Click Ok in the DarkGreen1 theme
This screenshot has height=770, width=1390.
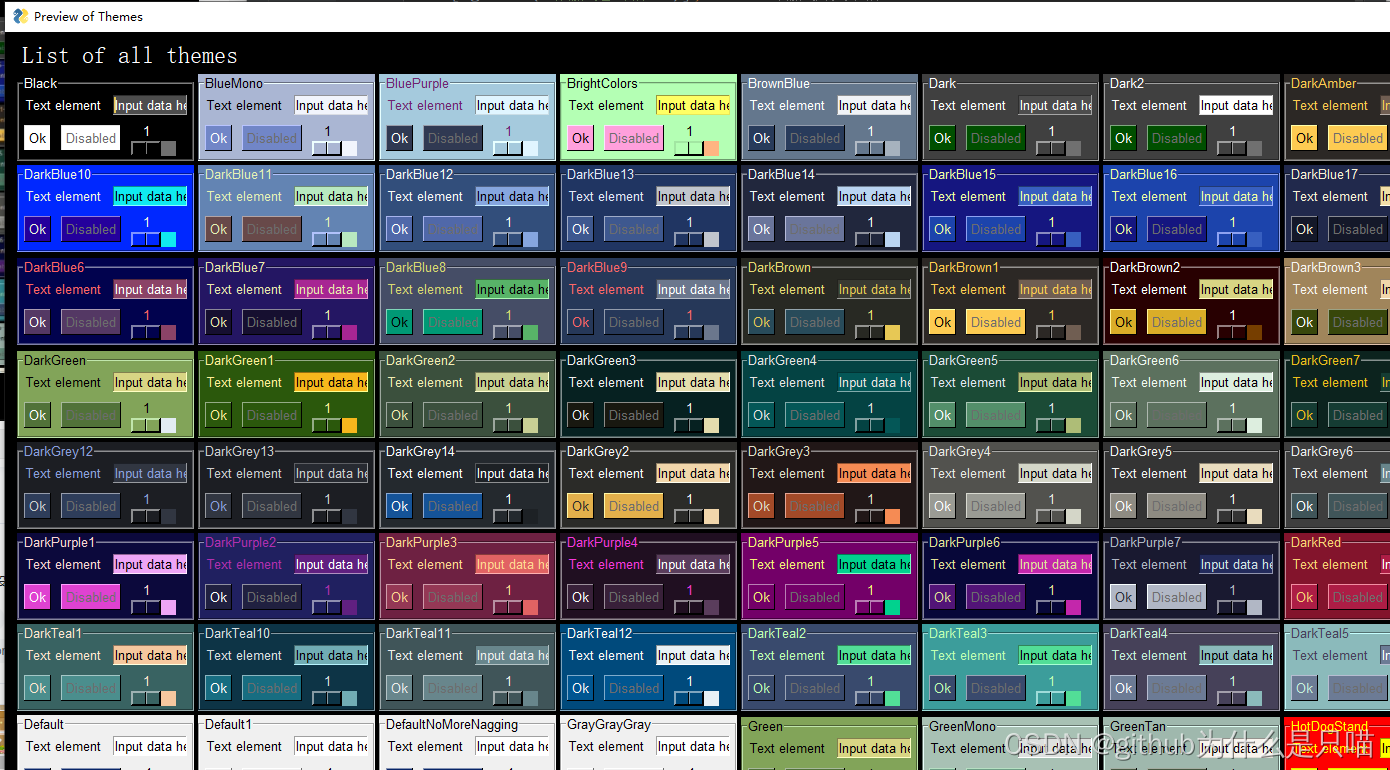point(219,415)
